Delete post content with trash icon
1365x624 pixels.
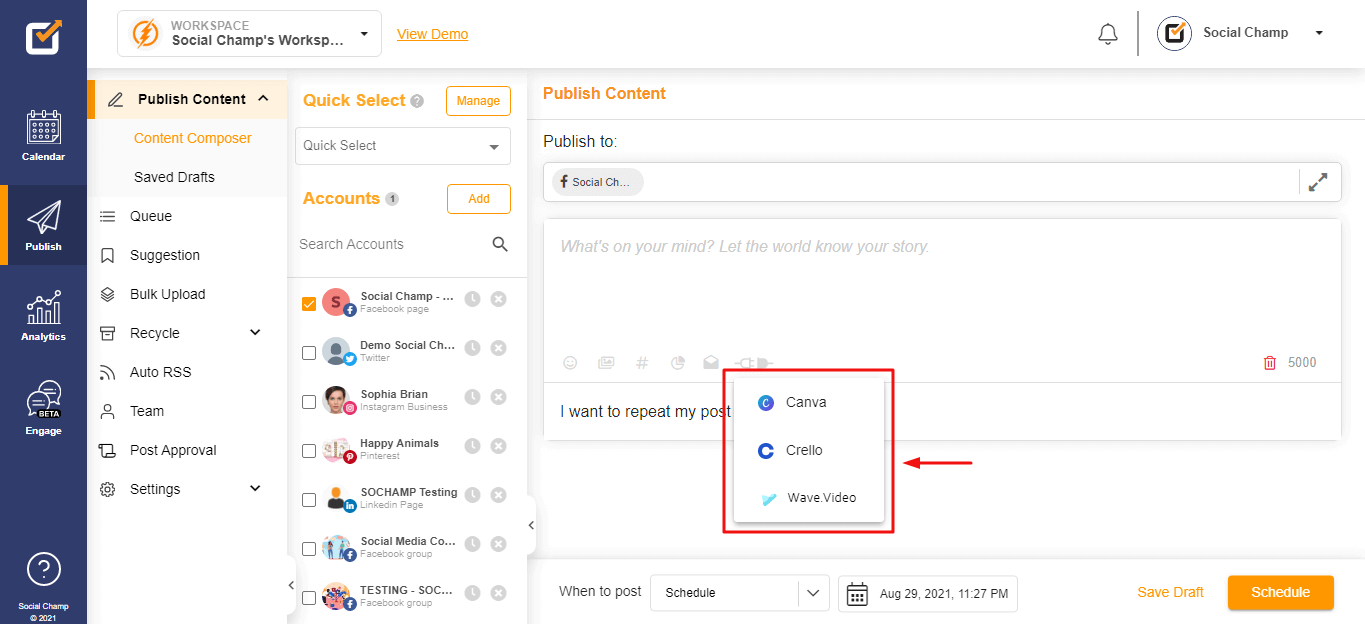coord(1270,363)
